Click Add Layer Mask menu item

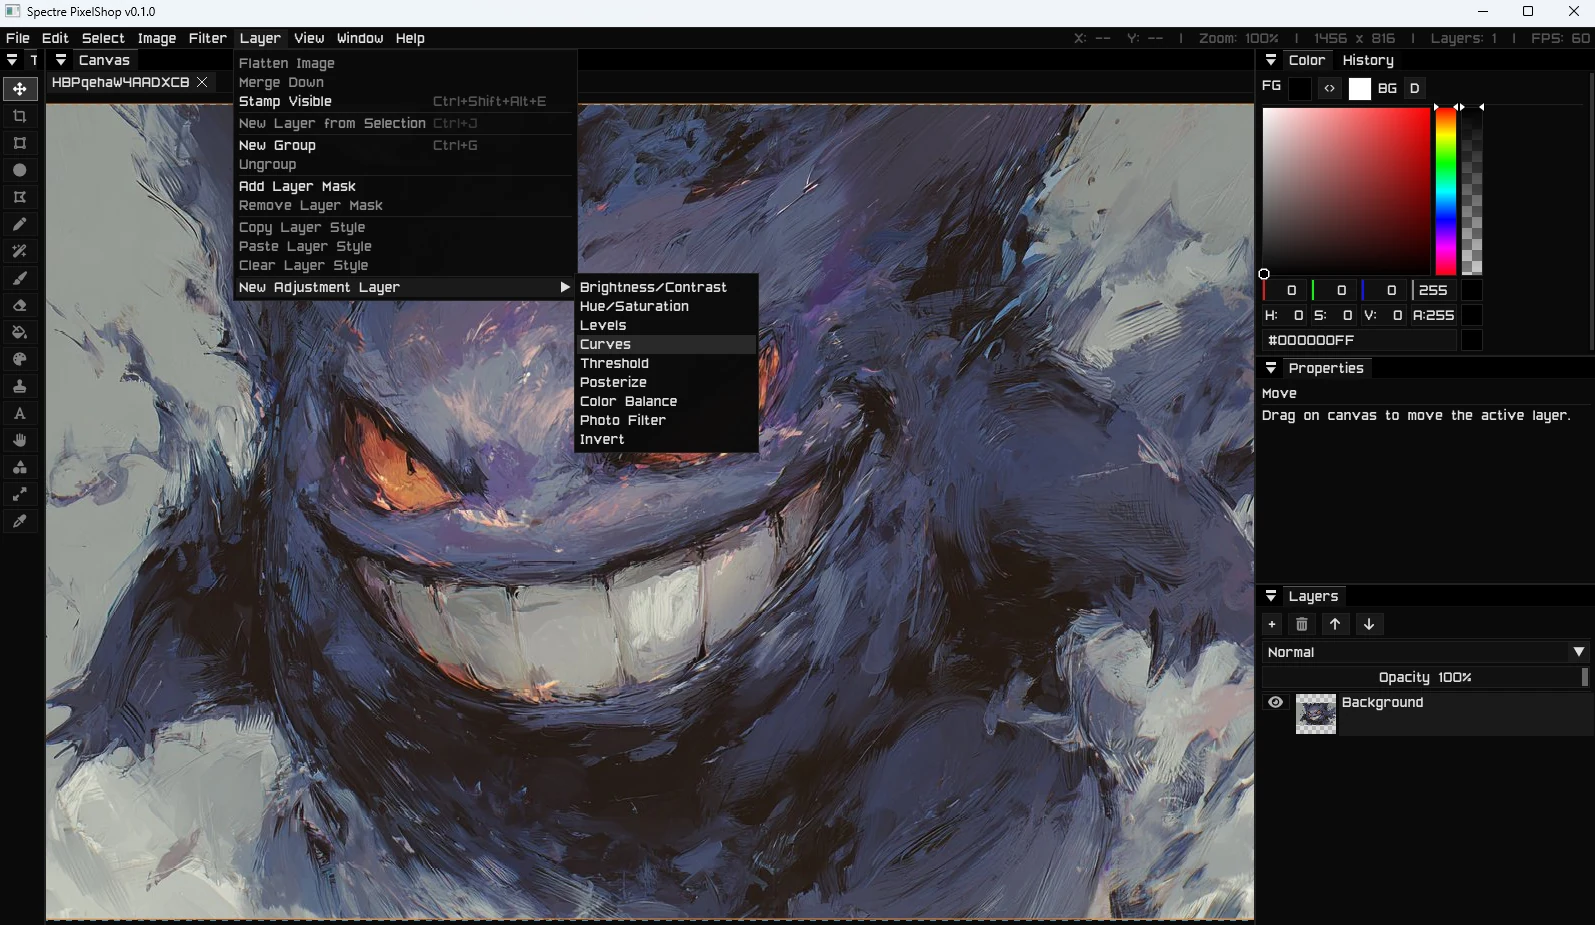(x=405, y=186)
